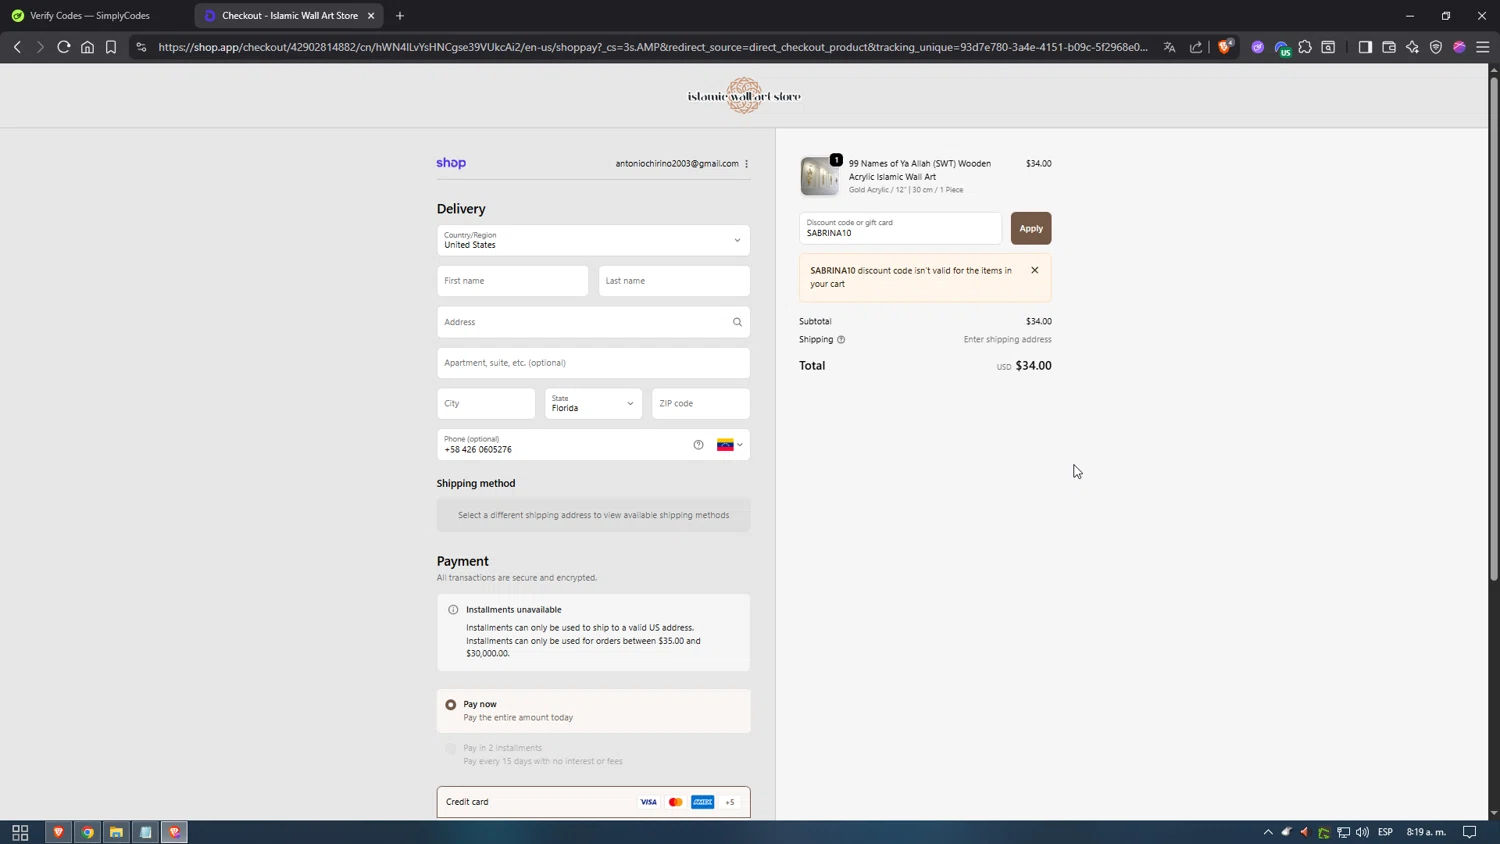
Task: Open the Brave VPN shield icon
Action: (1436, 47)
